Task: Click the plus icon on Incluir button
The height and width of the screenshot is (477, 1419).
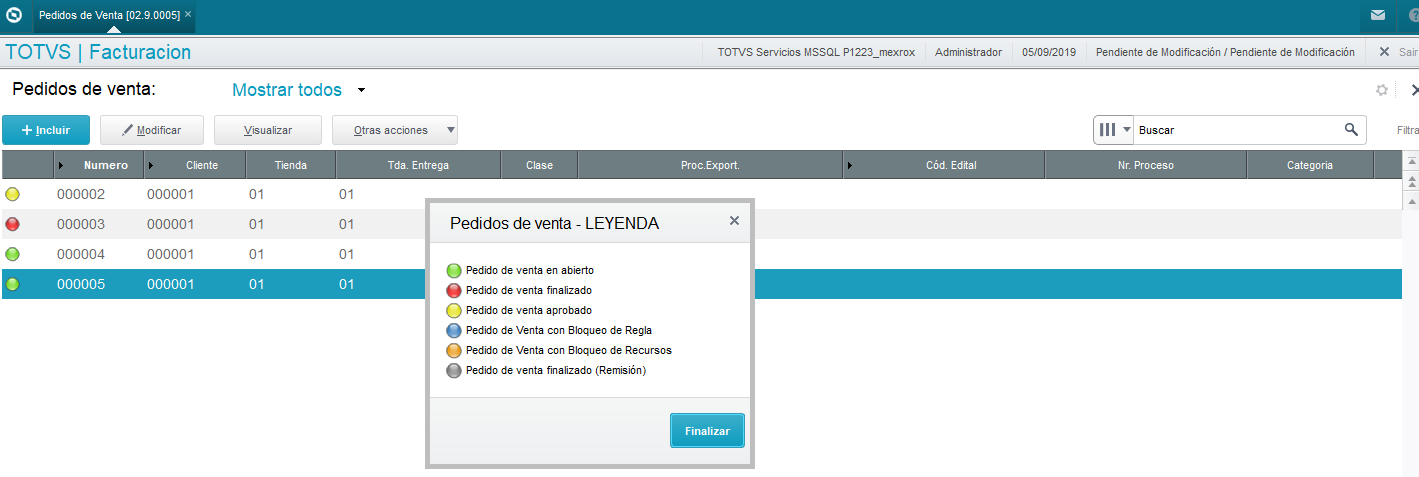Action: click(27, 130)
